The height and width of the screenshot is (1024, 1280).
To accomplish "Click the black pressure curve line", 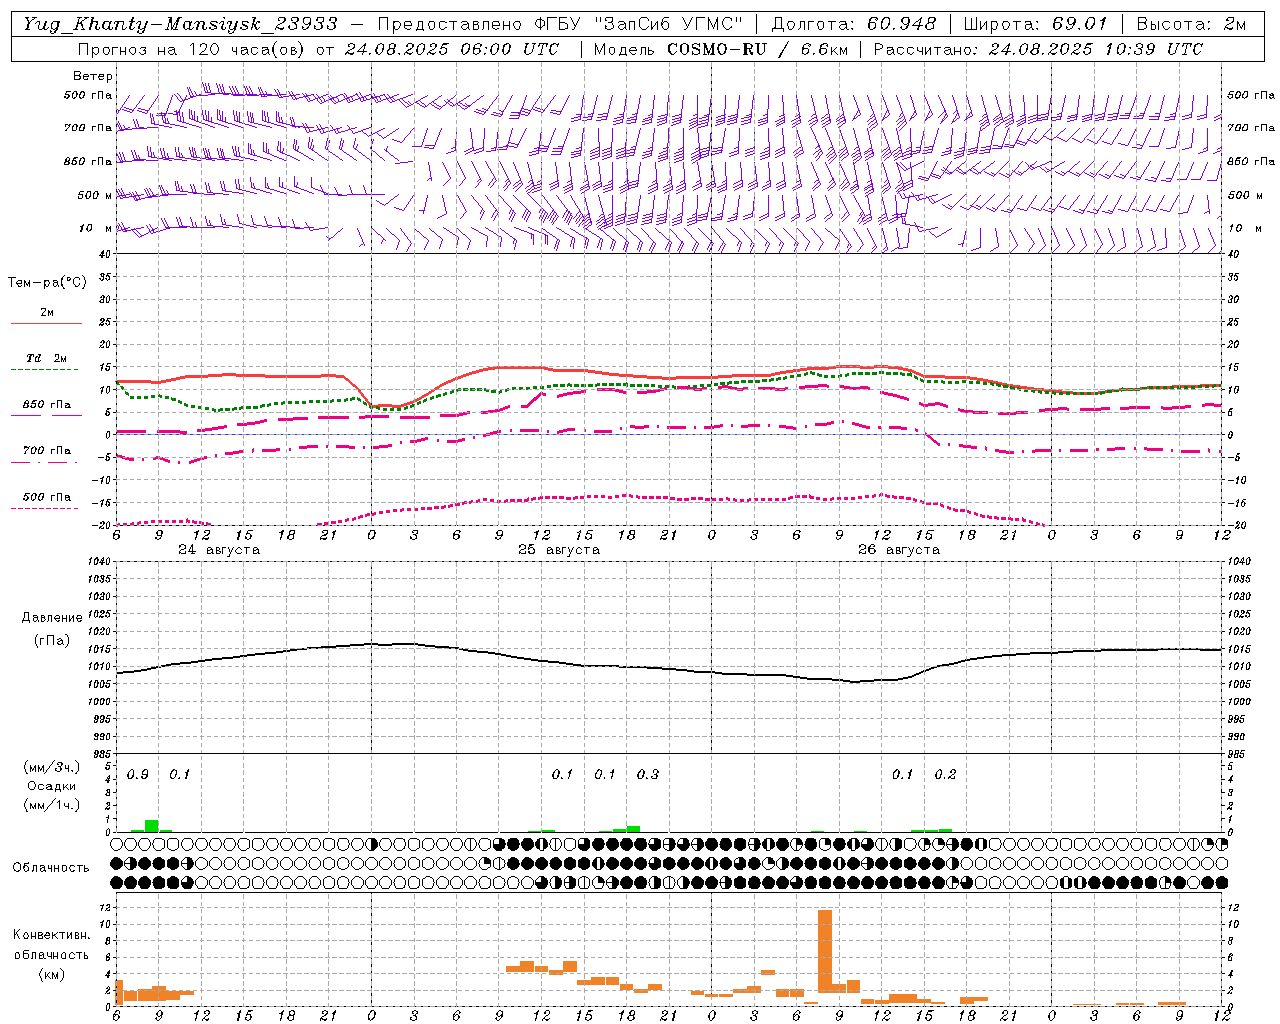I will [669, 667].
